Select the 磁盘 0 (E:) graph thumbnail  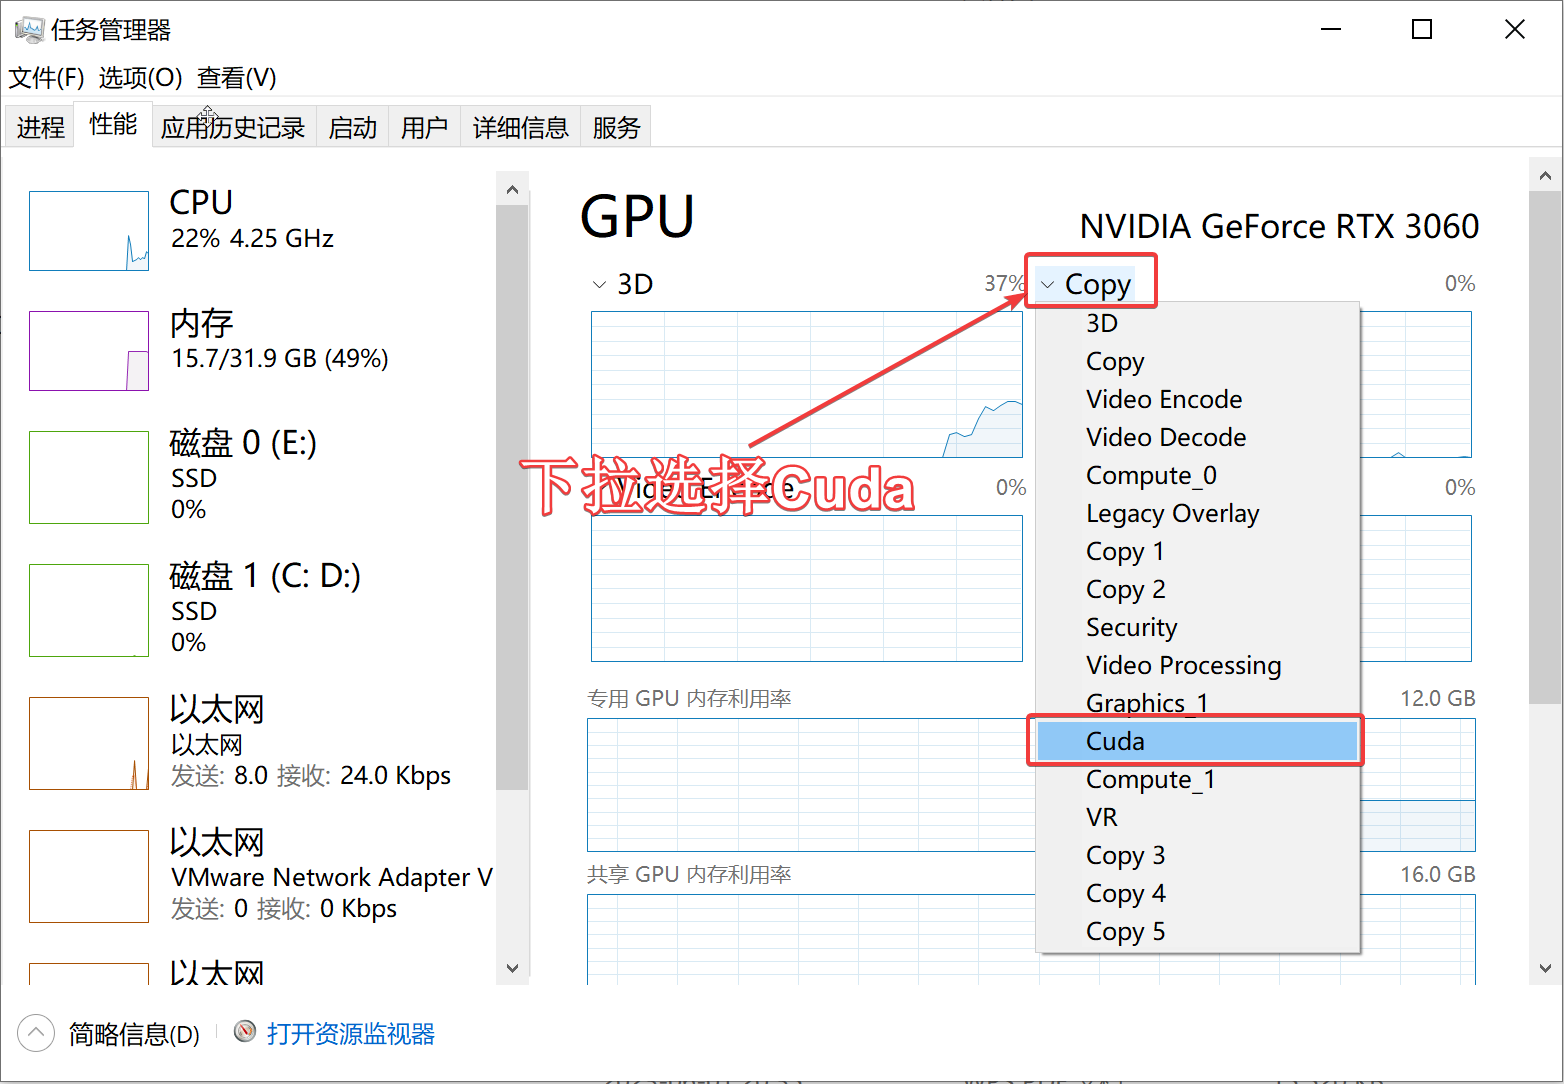[x=89, y=477]
